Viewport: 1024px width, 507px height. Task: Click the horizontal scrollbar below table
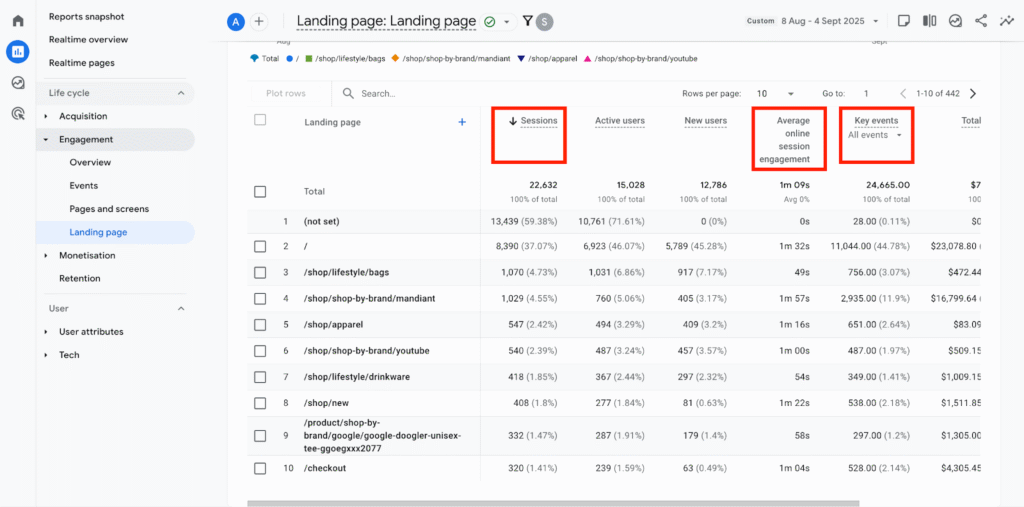pyautogui.click(x=553, y=503)
